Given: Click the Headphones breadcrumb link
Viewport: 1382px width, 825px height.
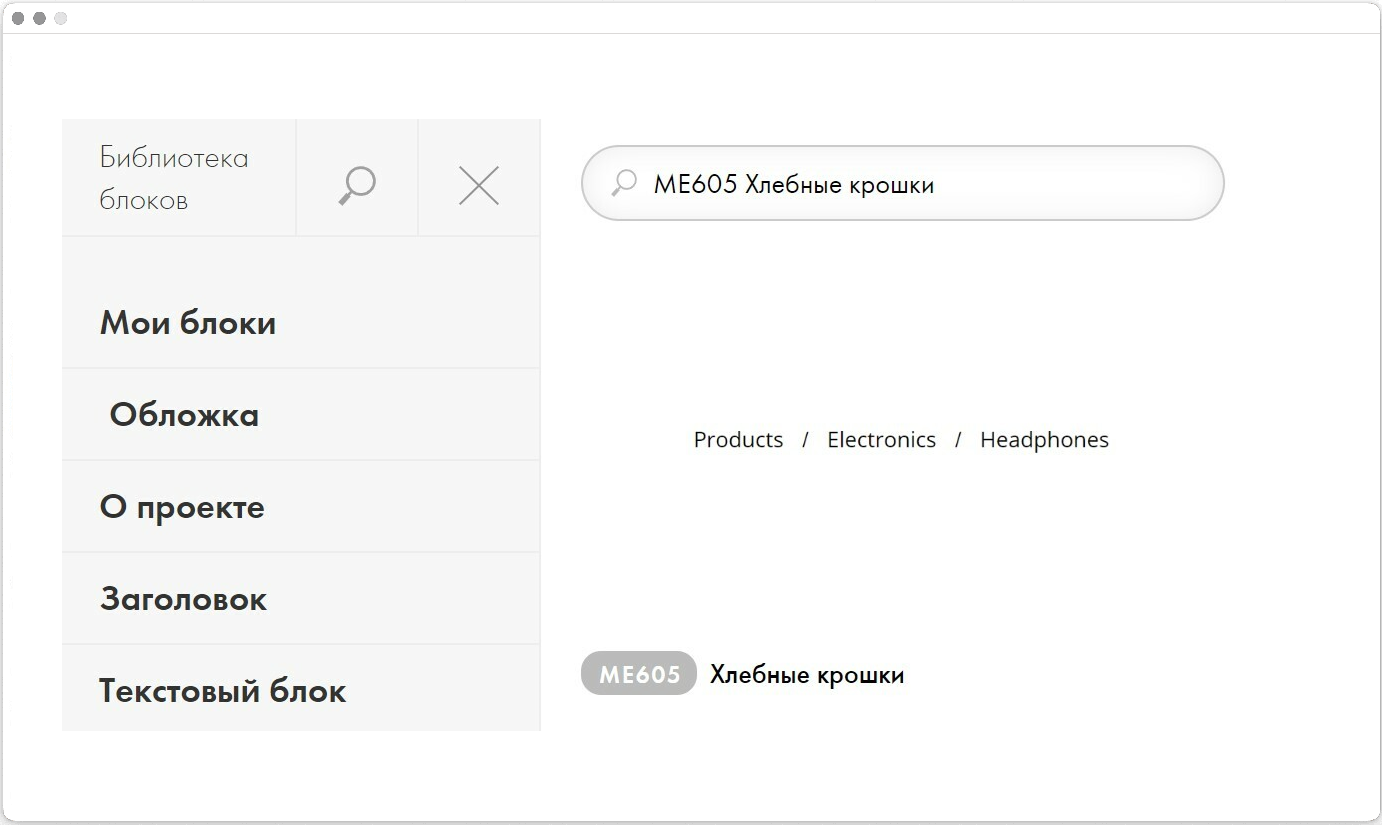Looking at the screenshot, I should click(x=1044, y=440).
